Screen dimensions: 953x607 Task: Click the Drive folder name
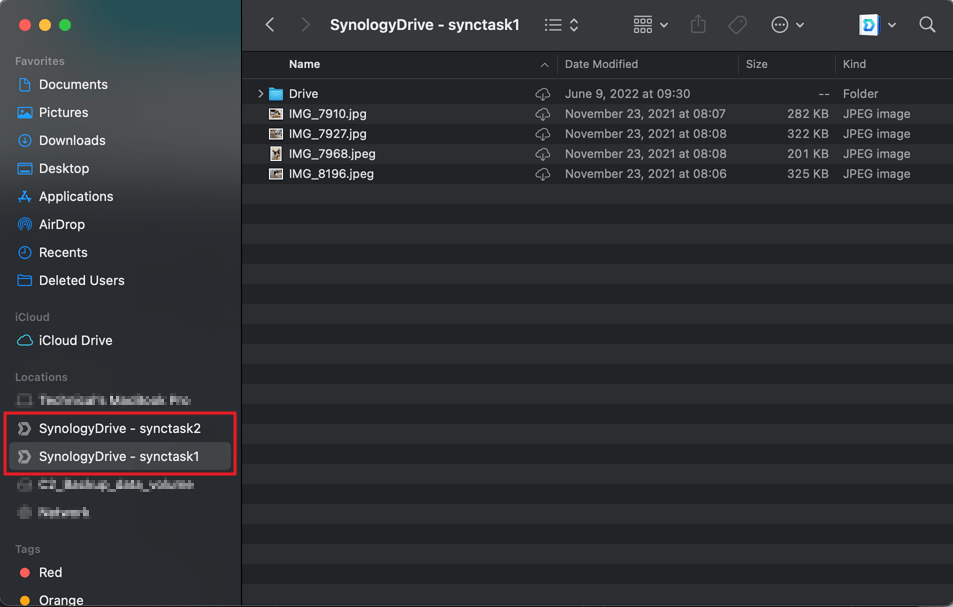click(303, 94)
